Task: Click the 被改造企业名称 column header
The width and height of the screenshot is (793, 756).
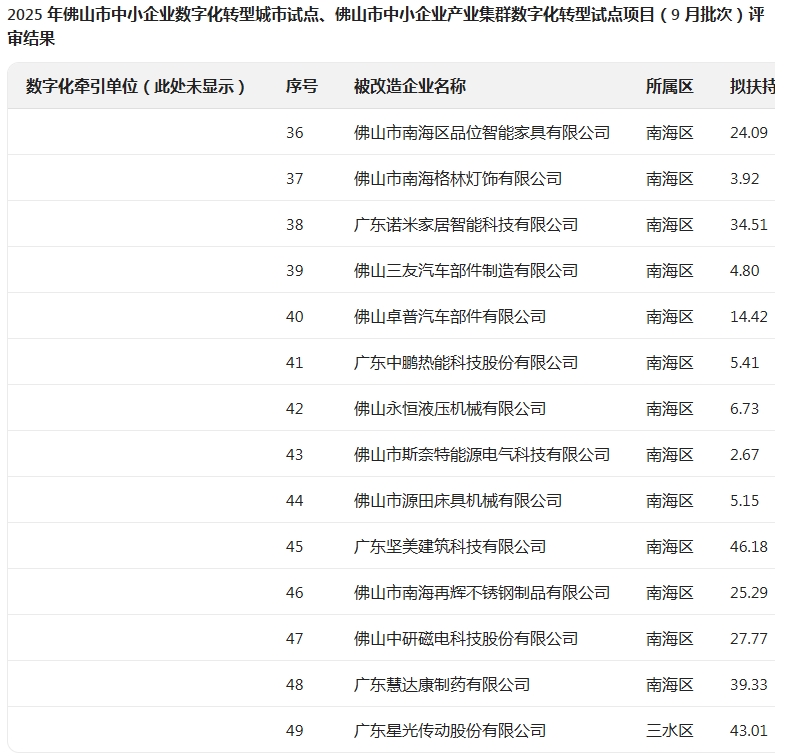Action: [410, 87]
